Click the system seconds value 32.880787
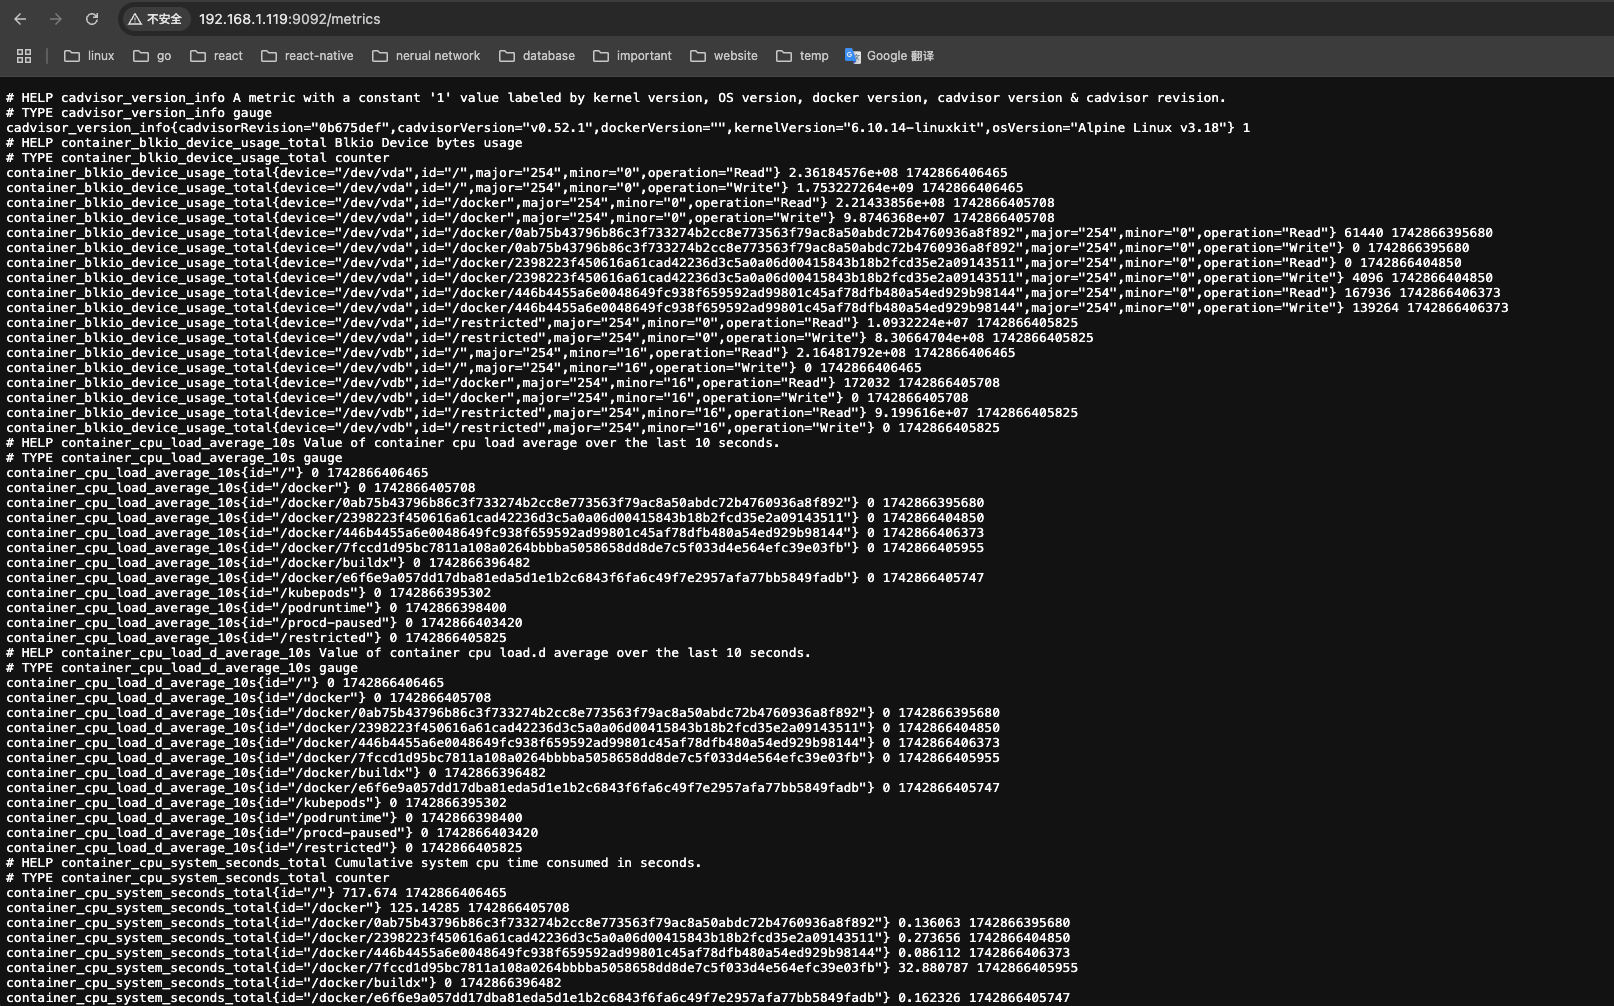The width and height of the screenshot is (1614, 1006). pyautogui.click(x=933, y=968)
